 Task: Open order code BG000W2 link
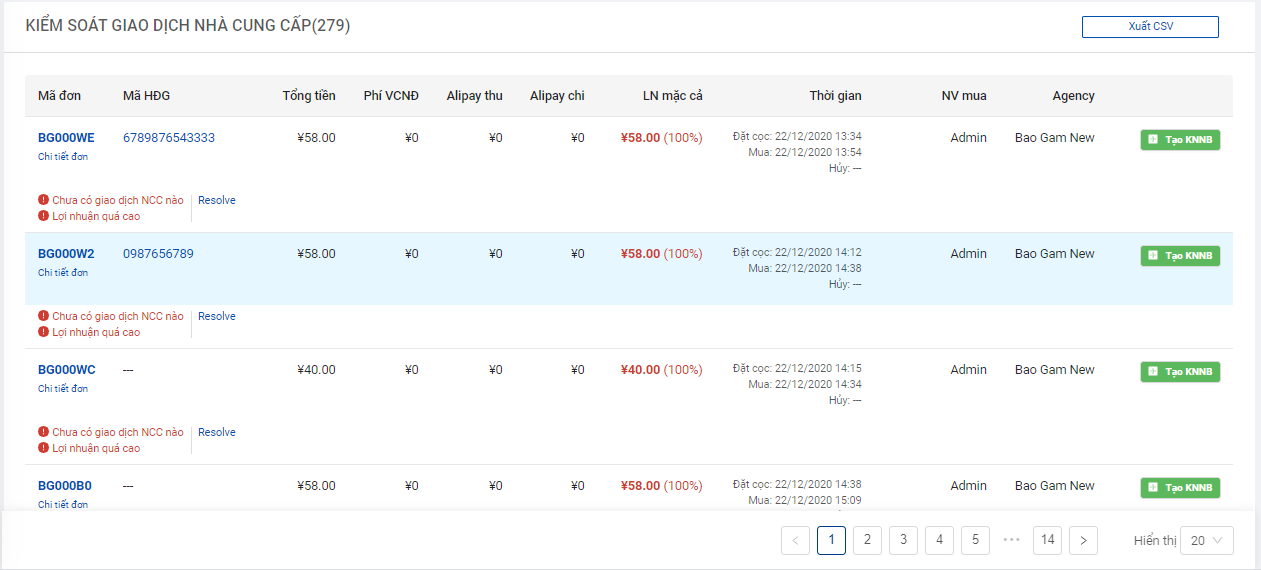pyautogui.click(x=66, y=254)
